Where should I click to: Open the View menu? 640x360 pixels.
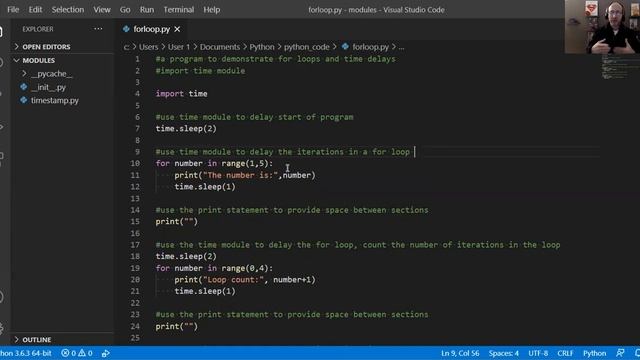[x=102, y=9]
